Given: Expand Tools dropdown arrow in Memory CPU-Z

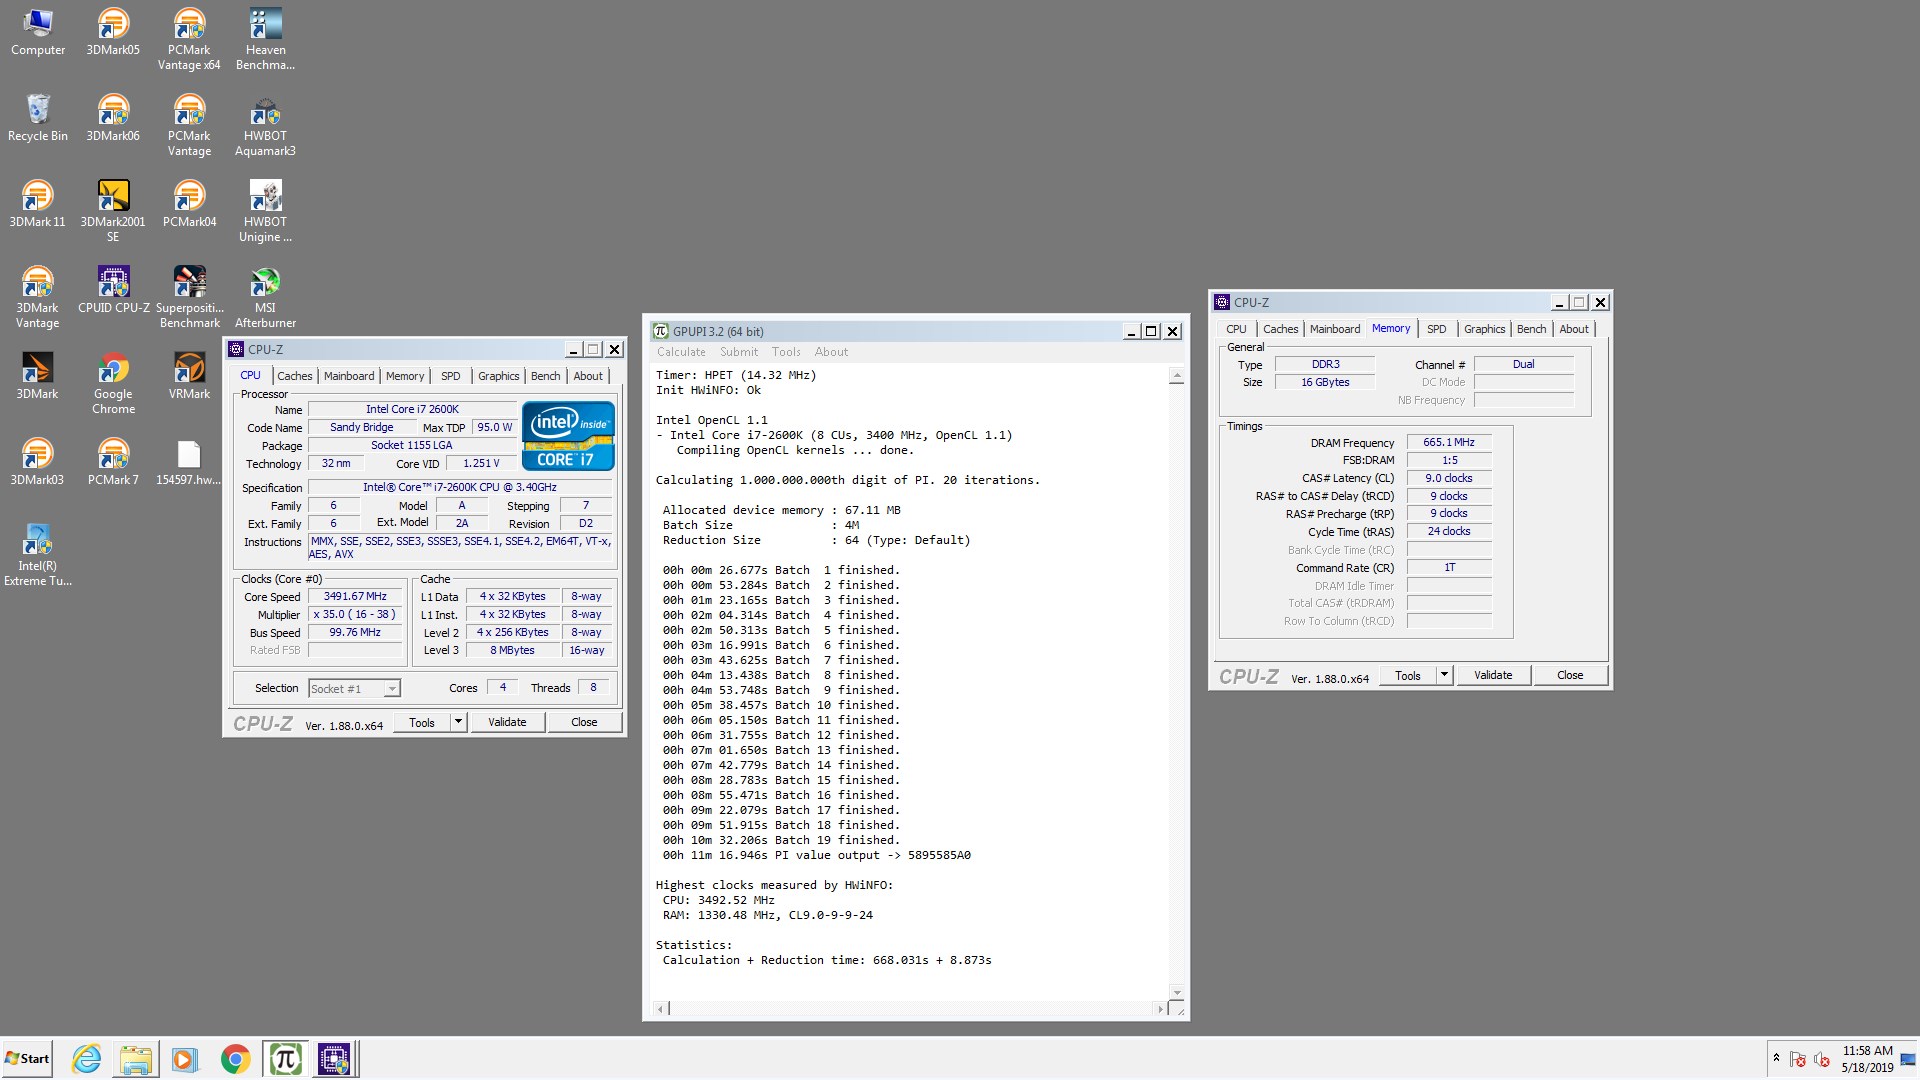Looking at the screenshot, I should coord(1444,675).
